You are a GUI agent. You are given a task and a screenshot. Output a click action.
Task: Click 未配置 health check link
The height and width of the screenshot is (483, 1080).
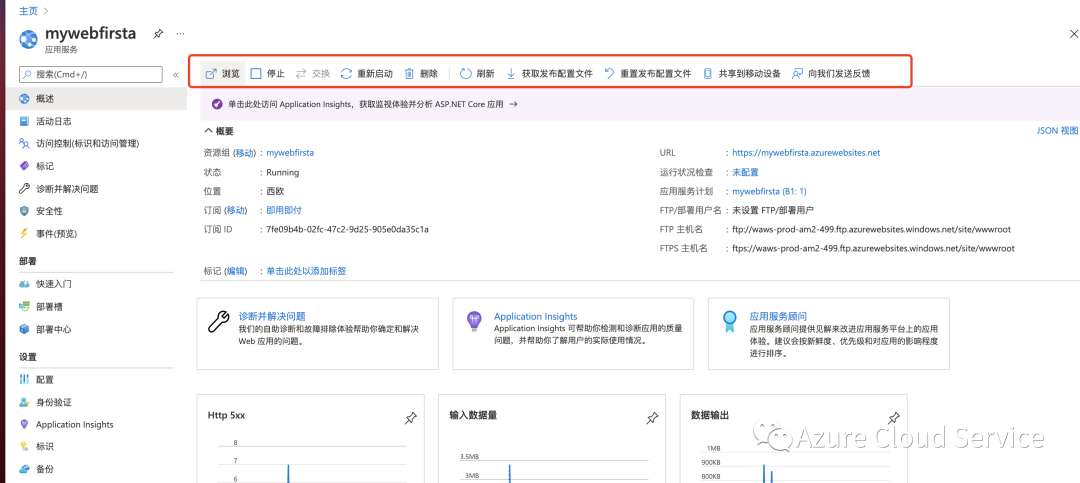click(x=745, y=172)
